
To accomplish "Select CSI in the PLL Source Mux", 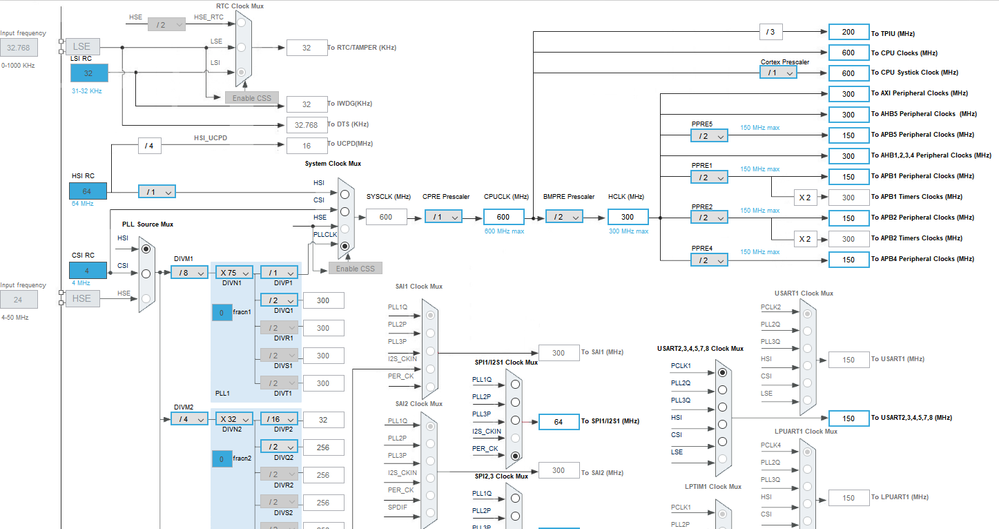I will (148, 272).
